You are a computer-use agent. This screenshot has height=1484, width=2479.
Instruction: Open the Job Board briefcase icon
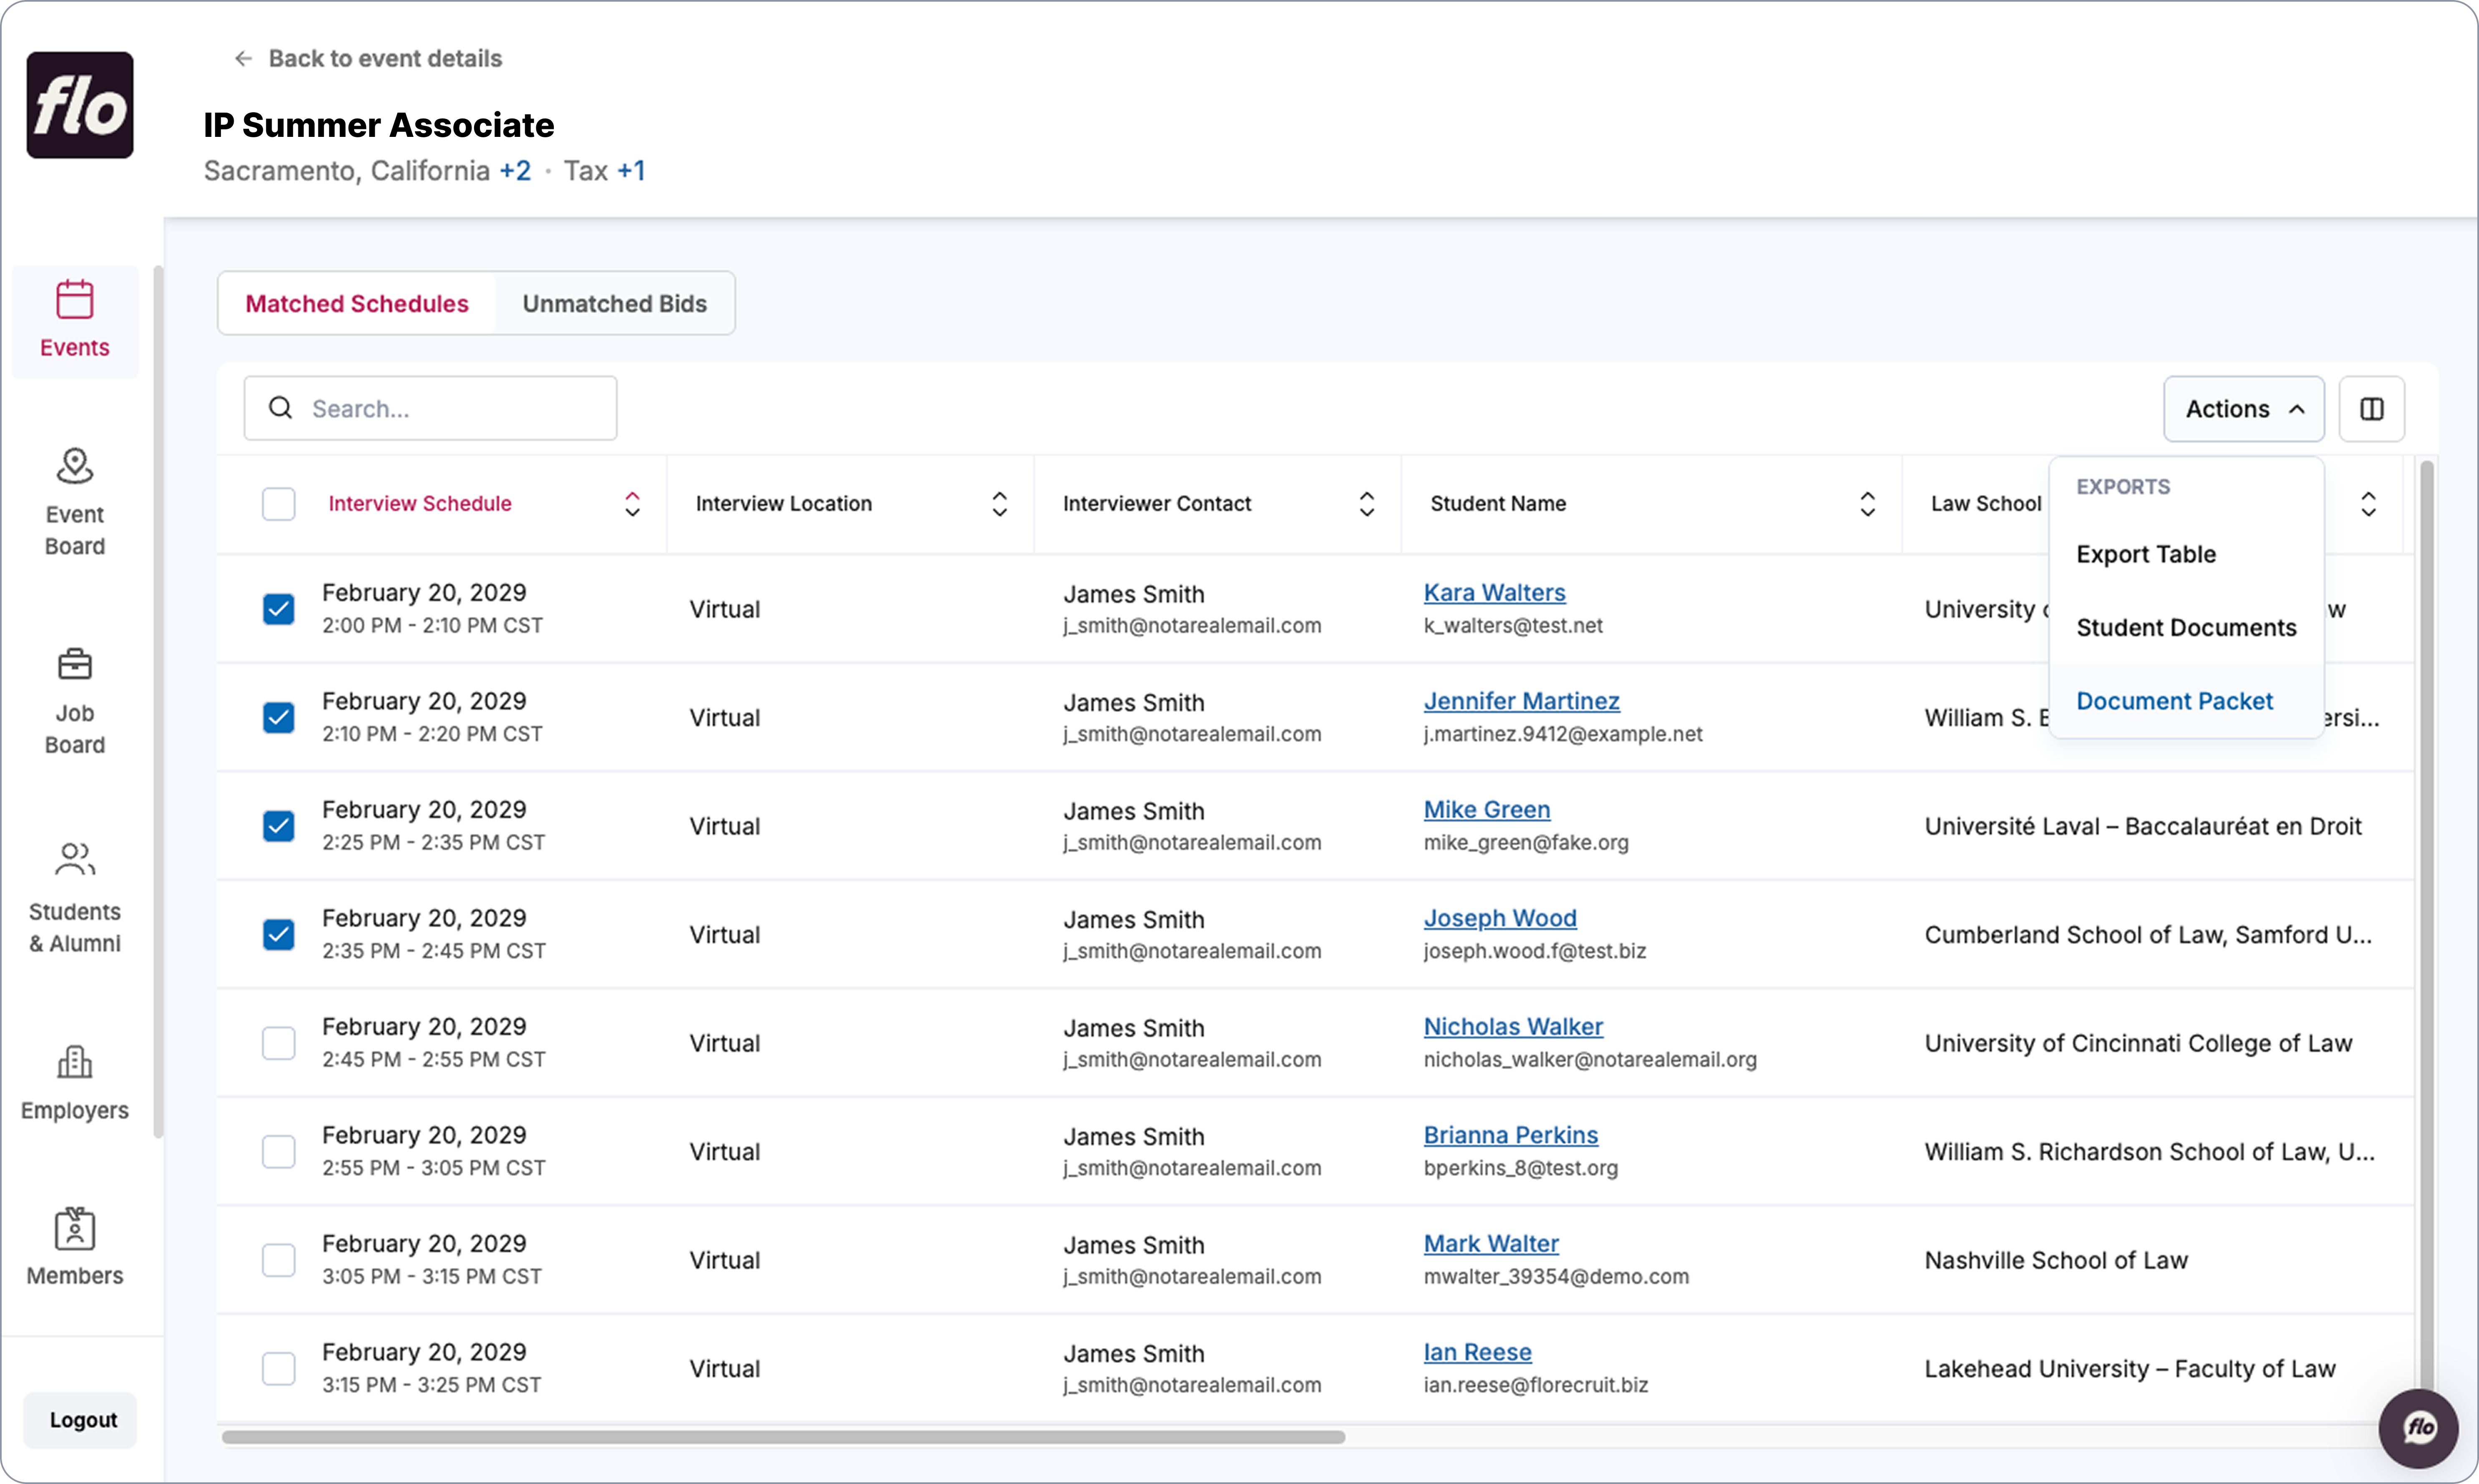(x=75, y=664)
